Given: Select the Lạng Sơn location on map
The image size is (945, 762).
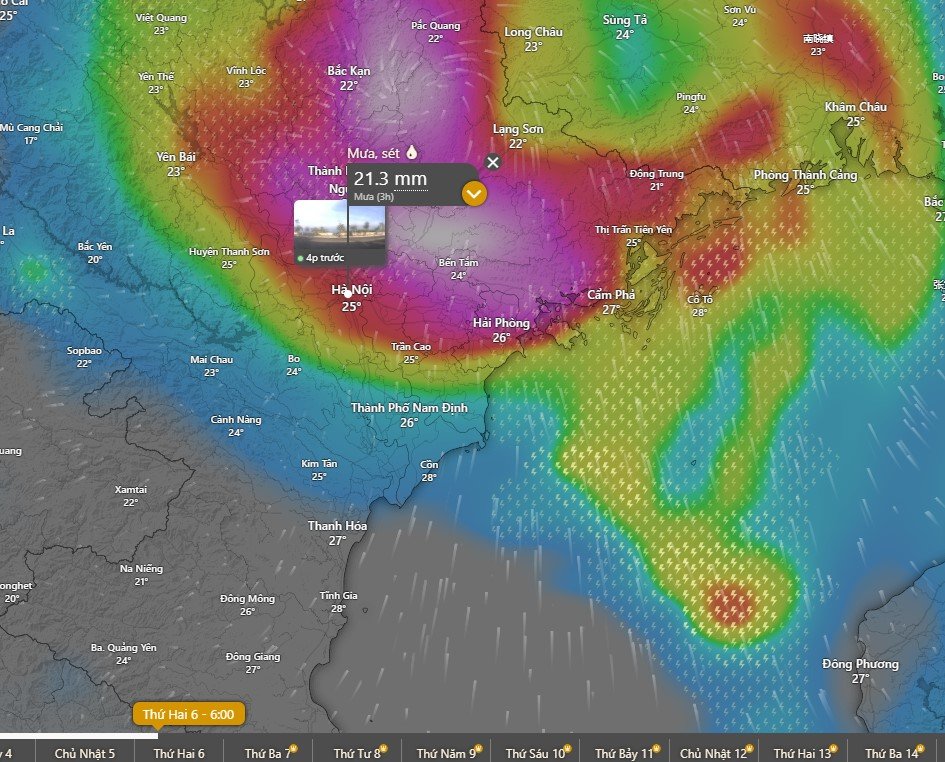Looking at the screenshot, I should [517, 129].
